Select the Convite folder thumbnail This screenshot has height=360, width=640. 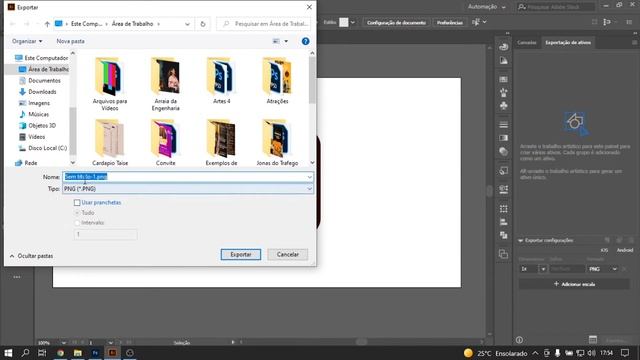pos(165,139)
